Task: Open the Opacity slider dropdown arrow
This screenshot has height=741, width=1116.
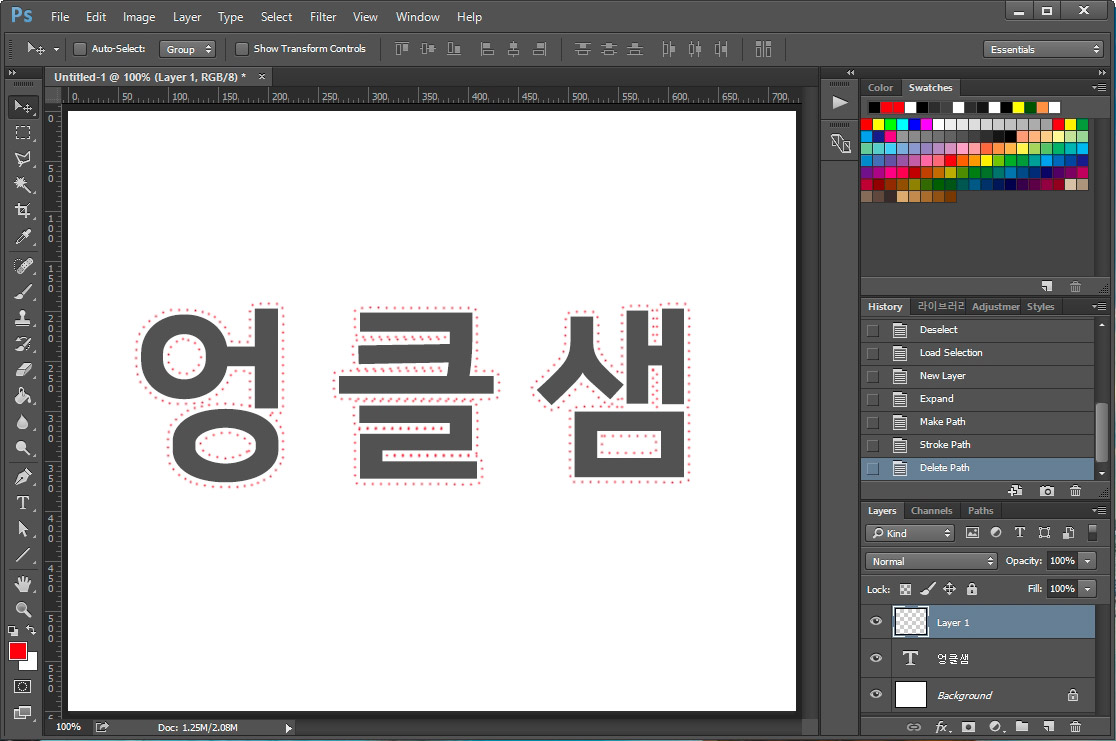Action: 1088,561
